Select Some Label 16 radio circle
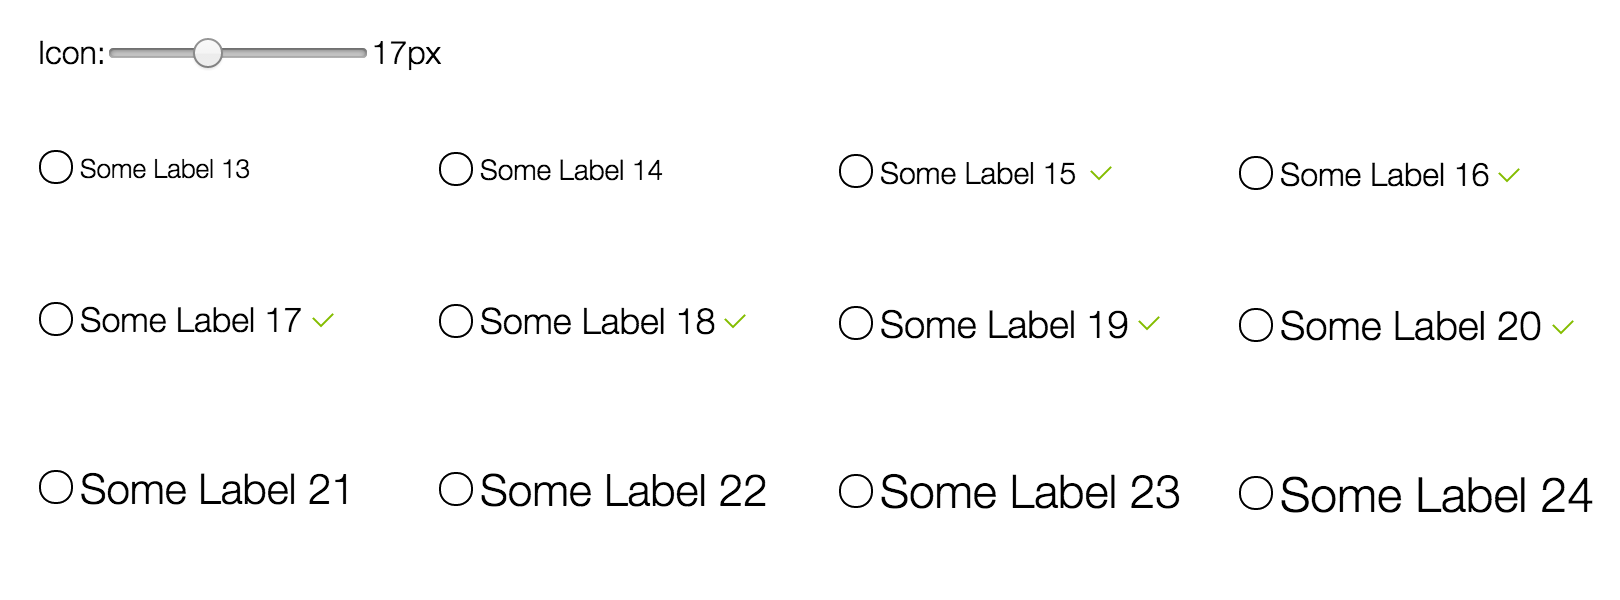 (x=1256, y=173)
